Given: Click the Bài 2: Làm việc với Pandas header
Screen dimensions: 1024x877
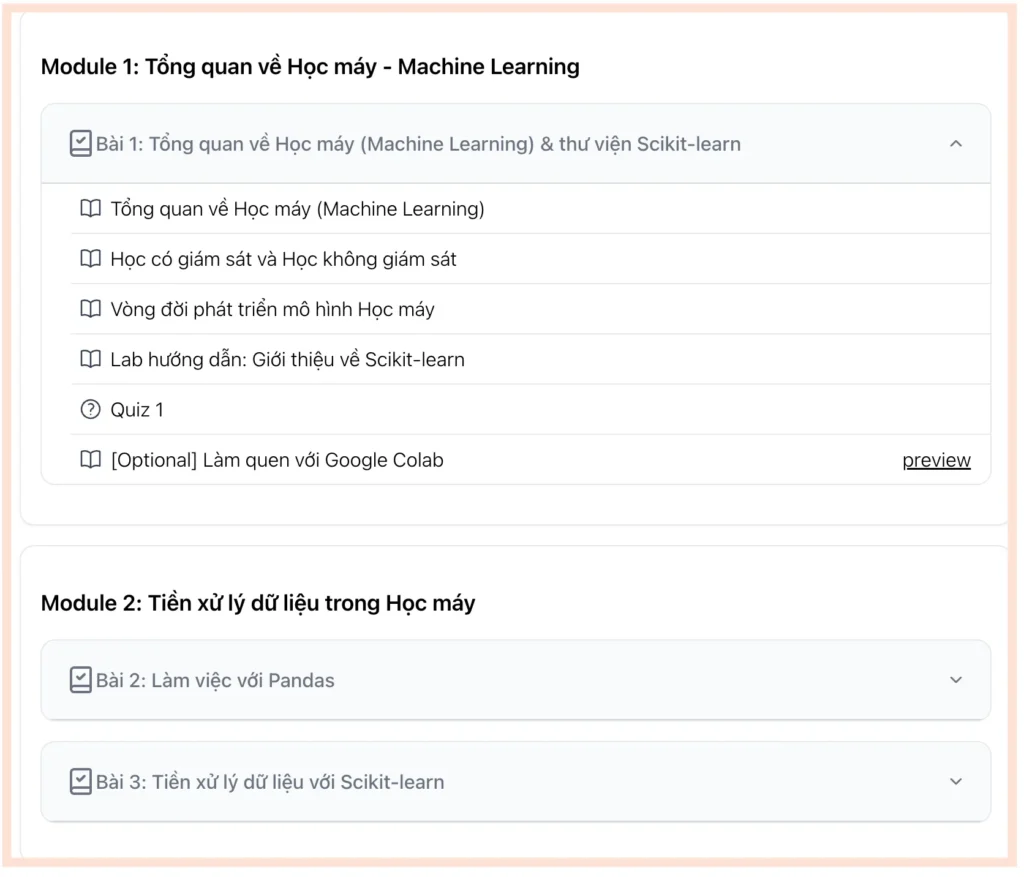Looking at the screenshot, I should tap(215, 681).
